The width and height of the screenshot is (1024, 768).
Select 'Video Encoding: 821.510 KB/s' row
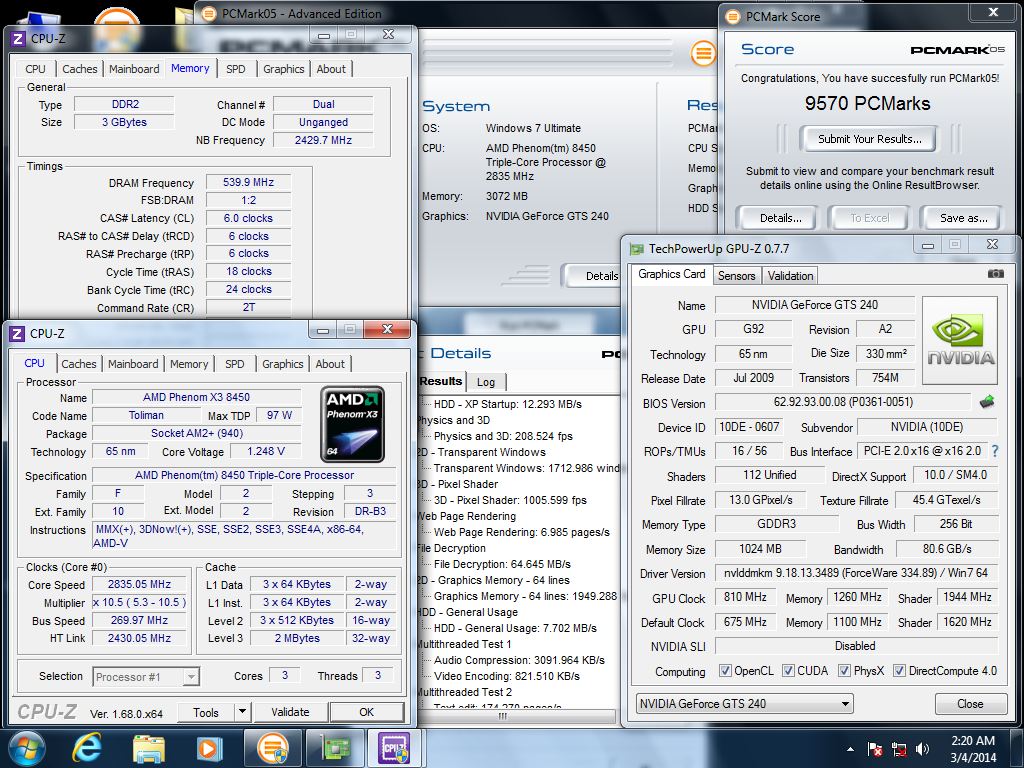coord(506,676)
